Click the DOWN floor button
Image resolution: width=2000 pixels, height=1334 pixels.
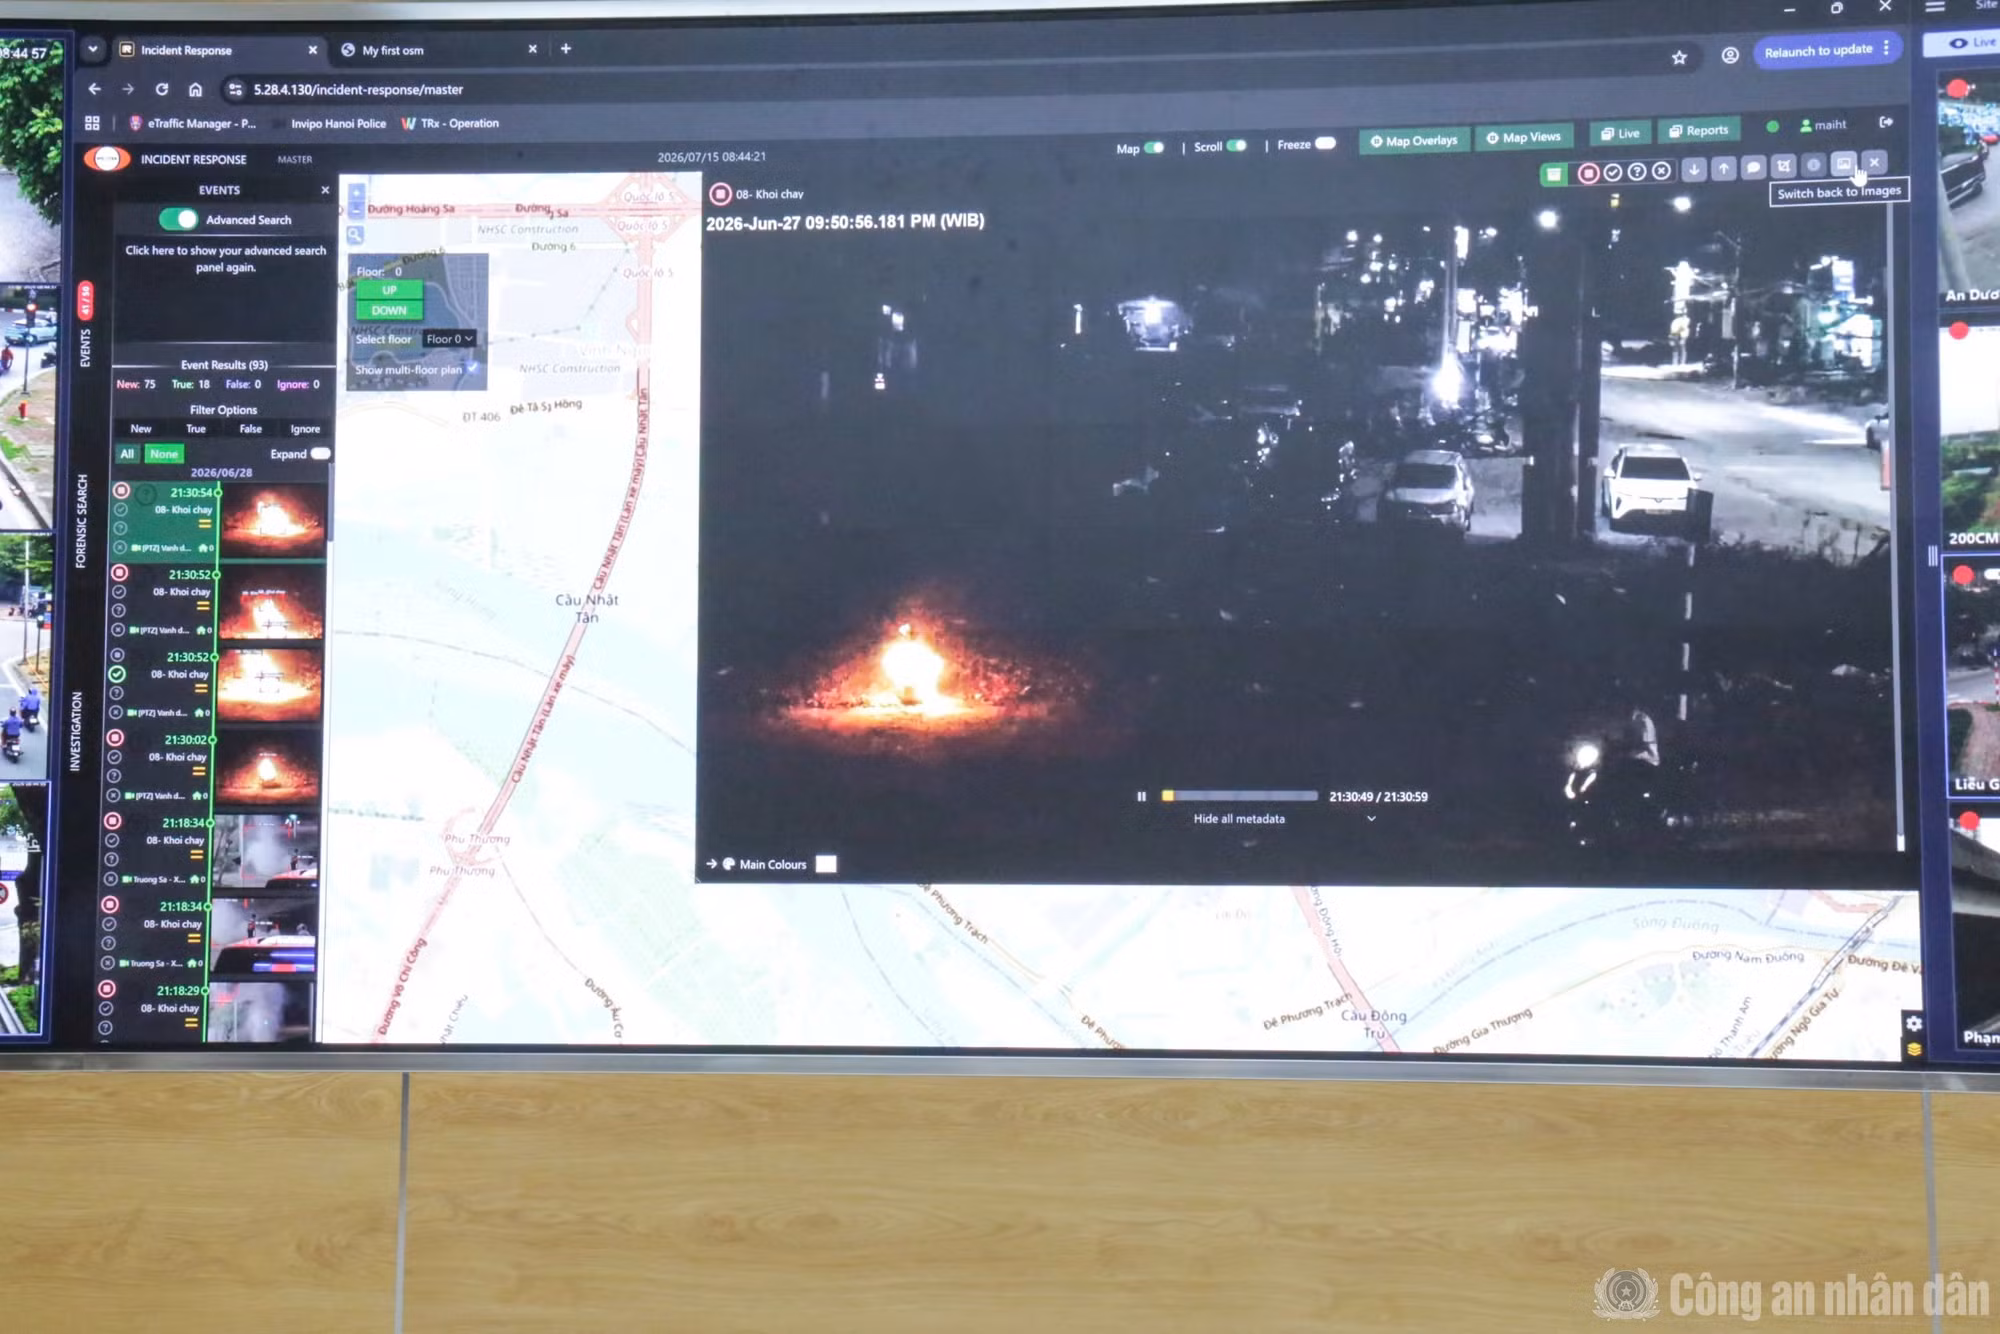[389, 310]
